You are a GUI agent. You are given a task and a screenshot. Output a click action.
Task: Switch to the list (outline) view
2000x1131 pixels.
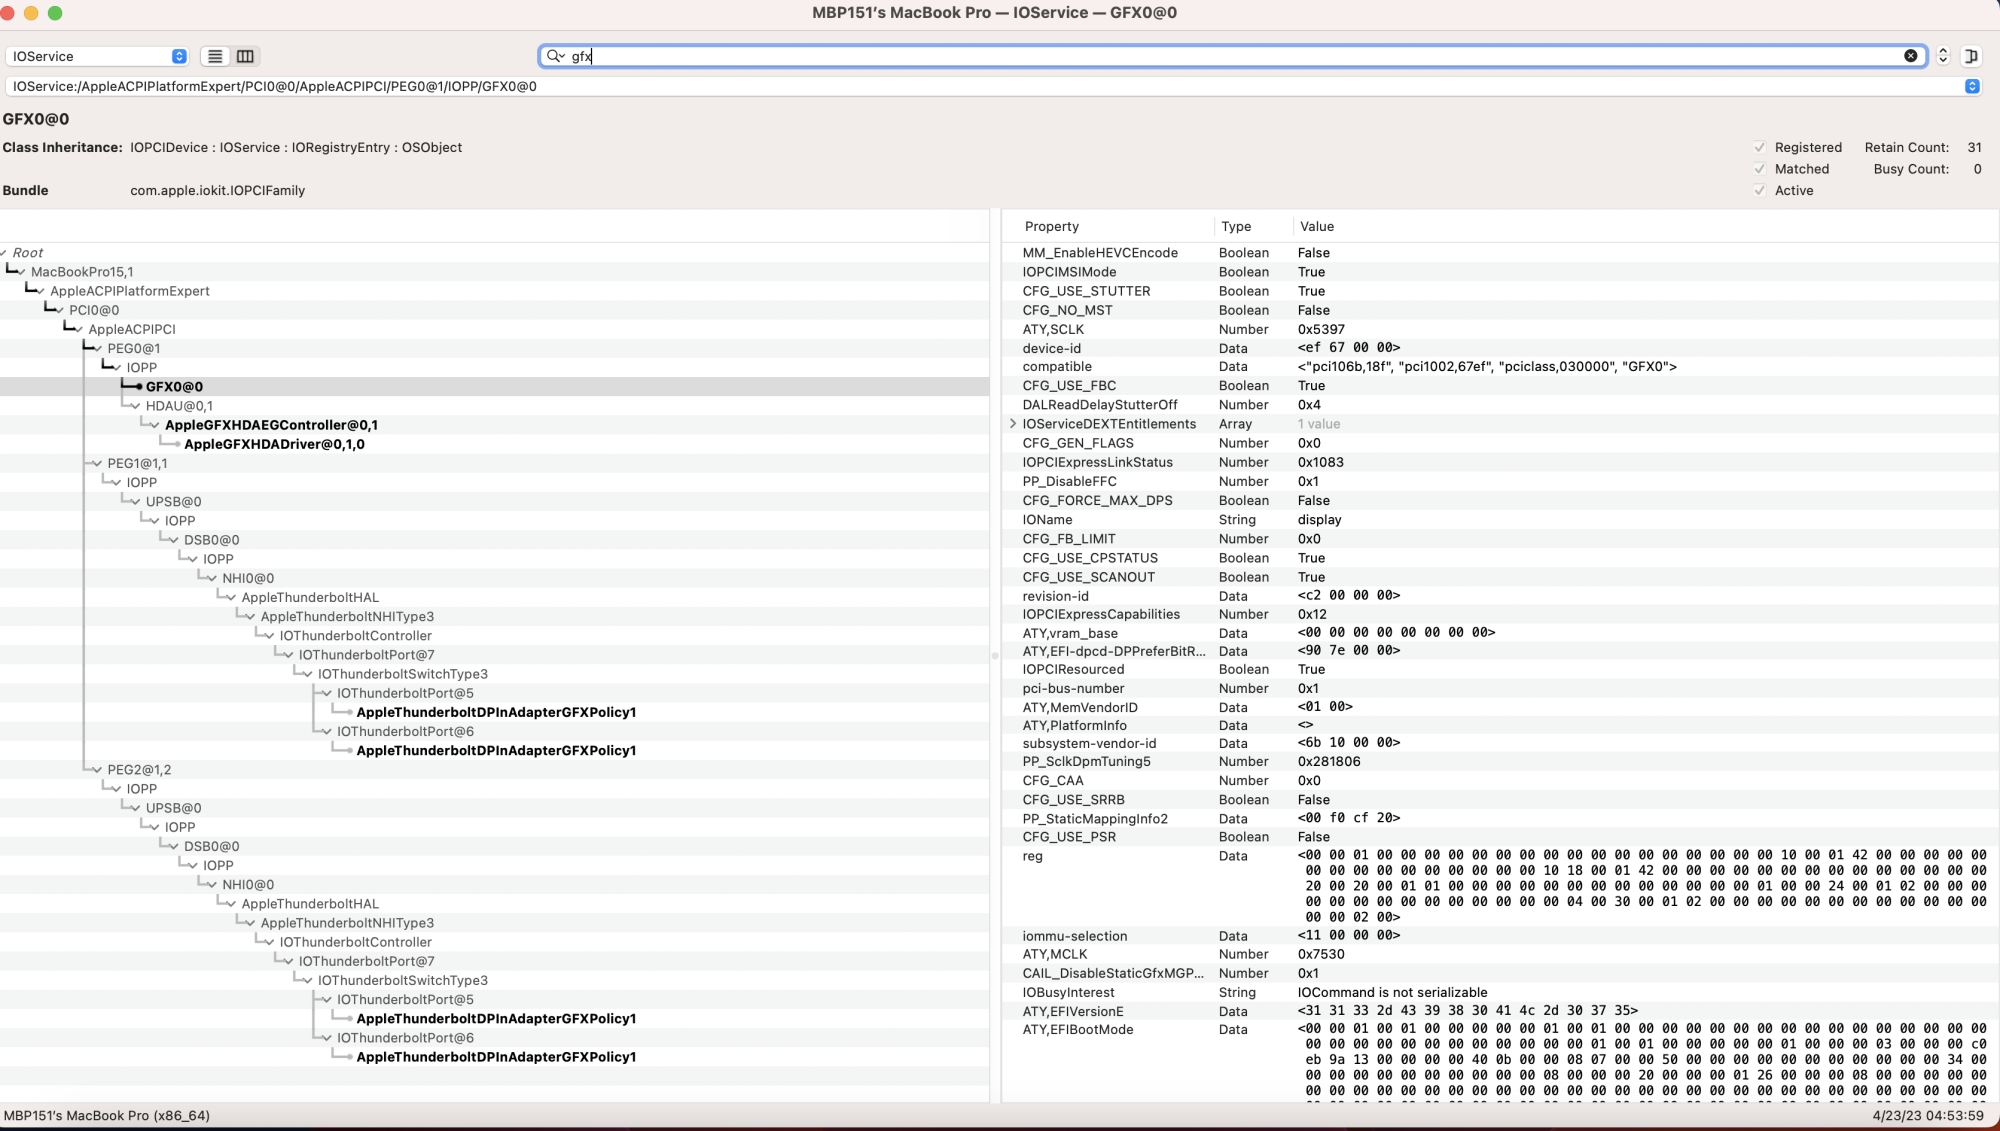pos(215,56)
